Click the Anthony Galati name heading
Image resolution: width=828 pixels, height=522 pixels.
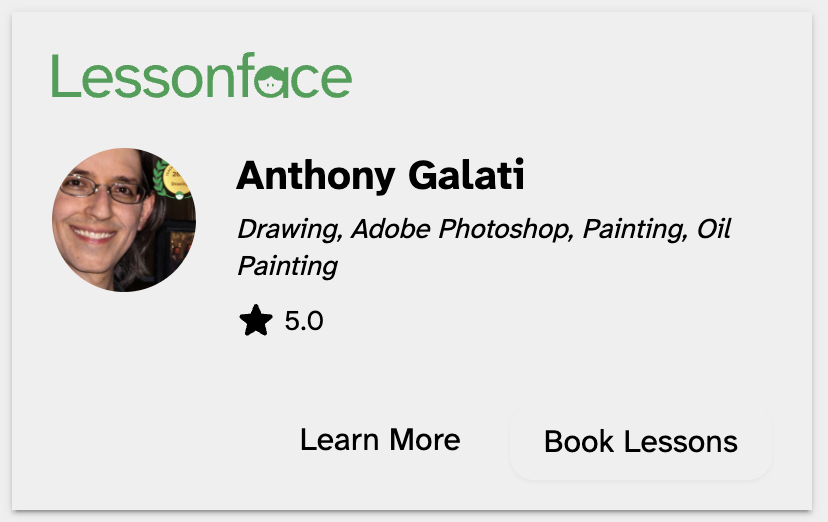click(380, 177)
